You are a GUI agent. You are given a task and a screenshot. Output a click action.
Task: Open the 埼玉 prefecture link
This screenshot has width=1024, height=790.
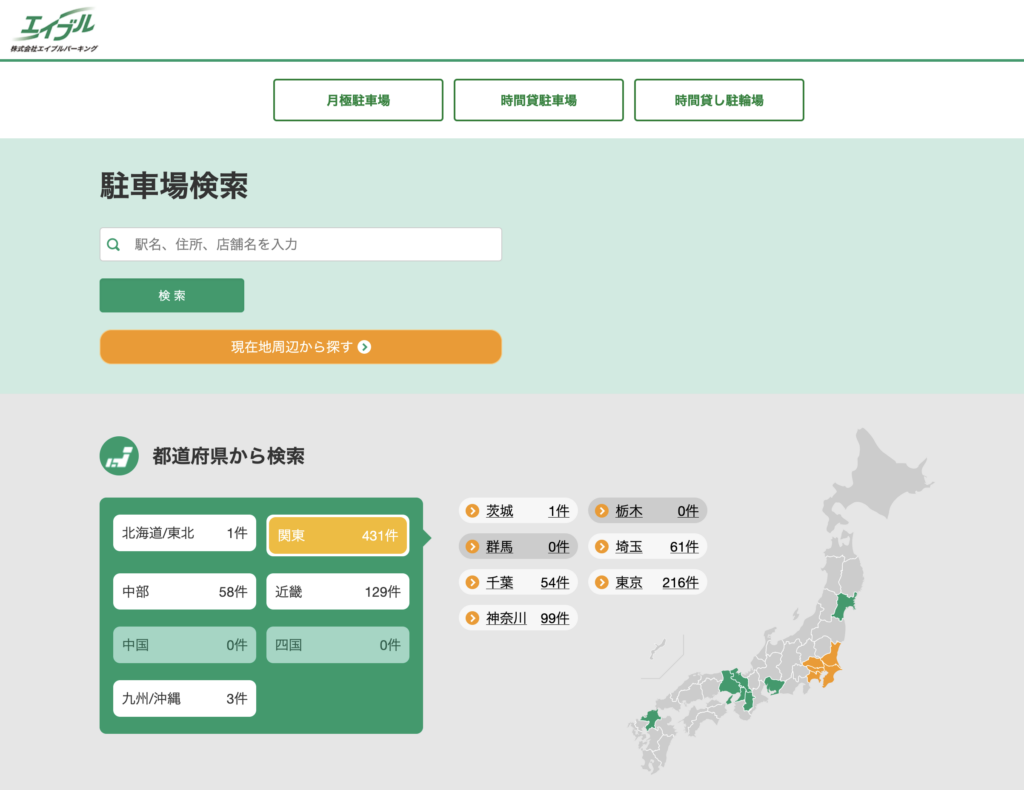pyautogui.click(x=647, y=546)
